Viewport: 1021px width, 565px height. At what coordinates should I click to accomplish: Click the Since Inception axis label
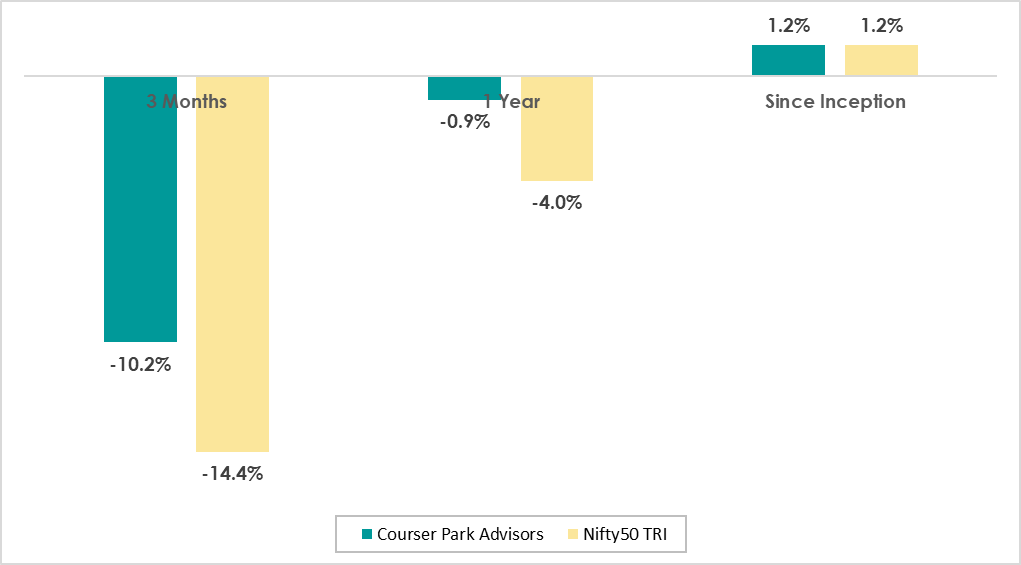point(835,102)
